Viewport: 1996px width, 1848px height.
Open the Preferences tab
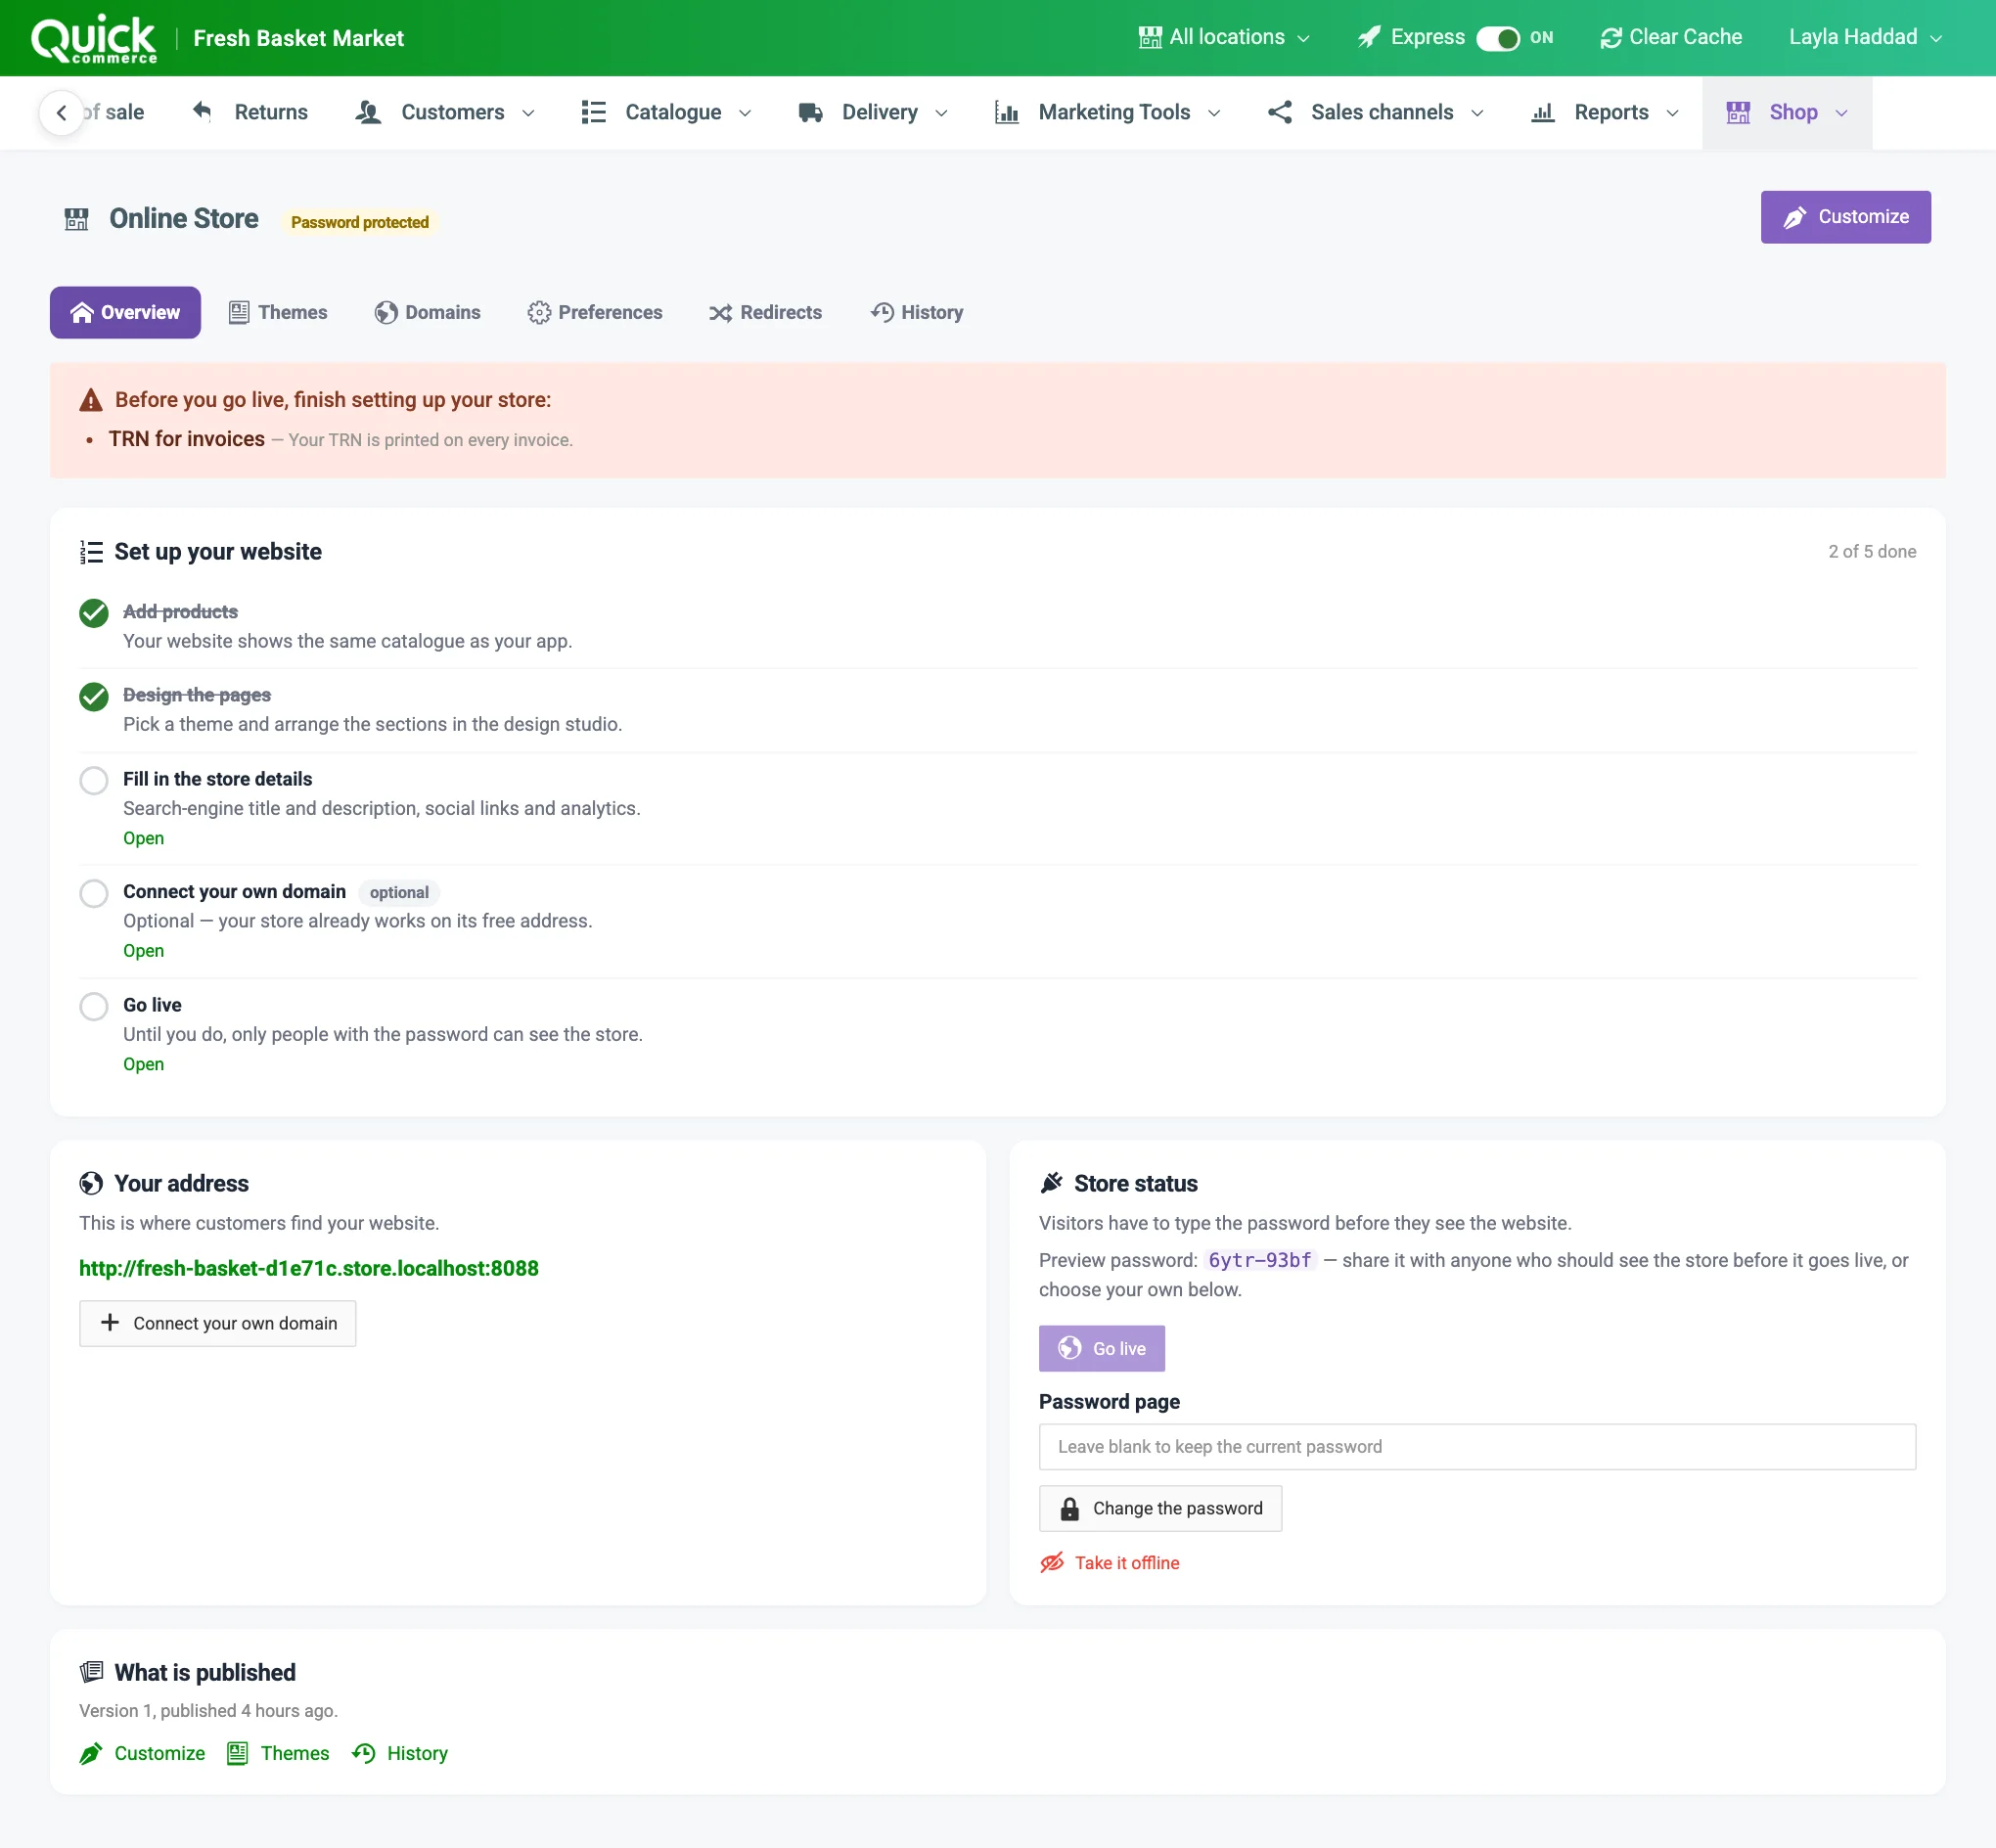595,313
